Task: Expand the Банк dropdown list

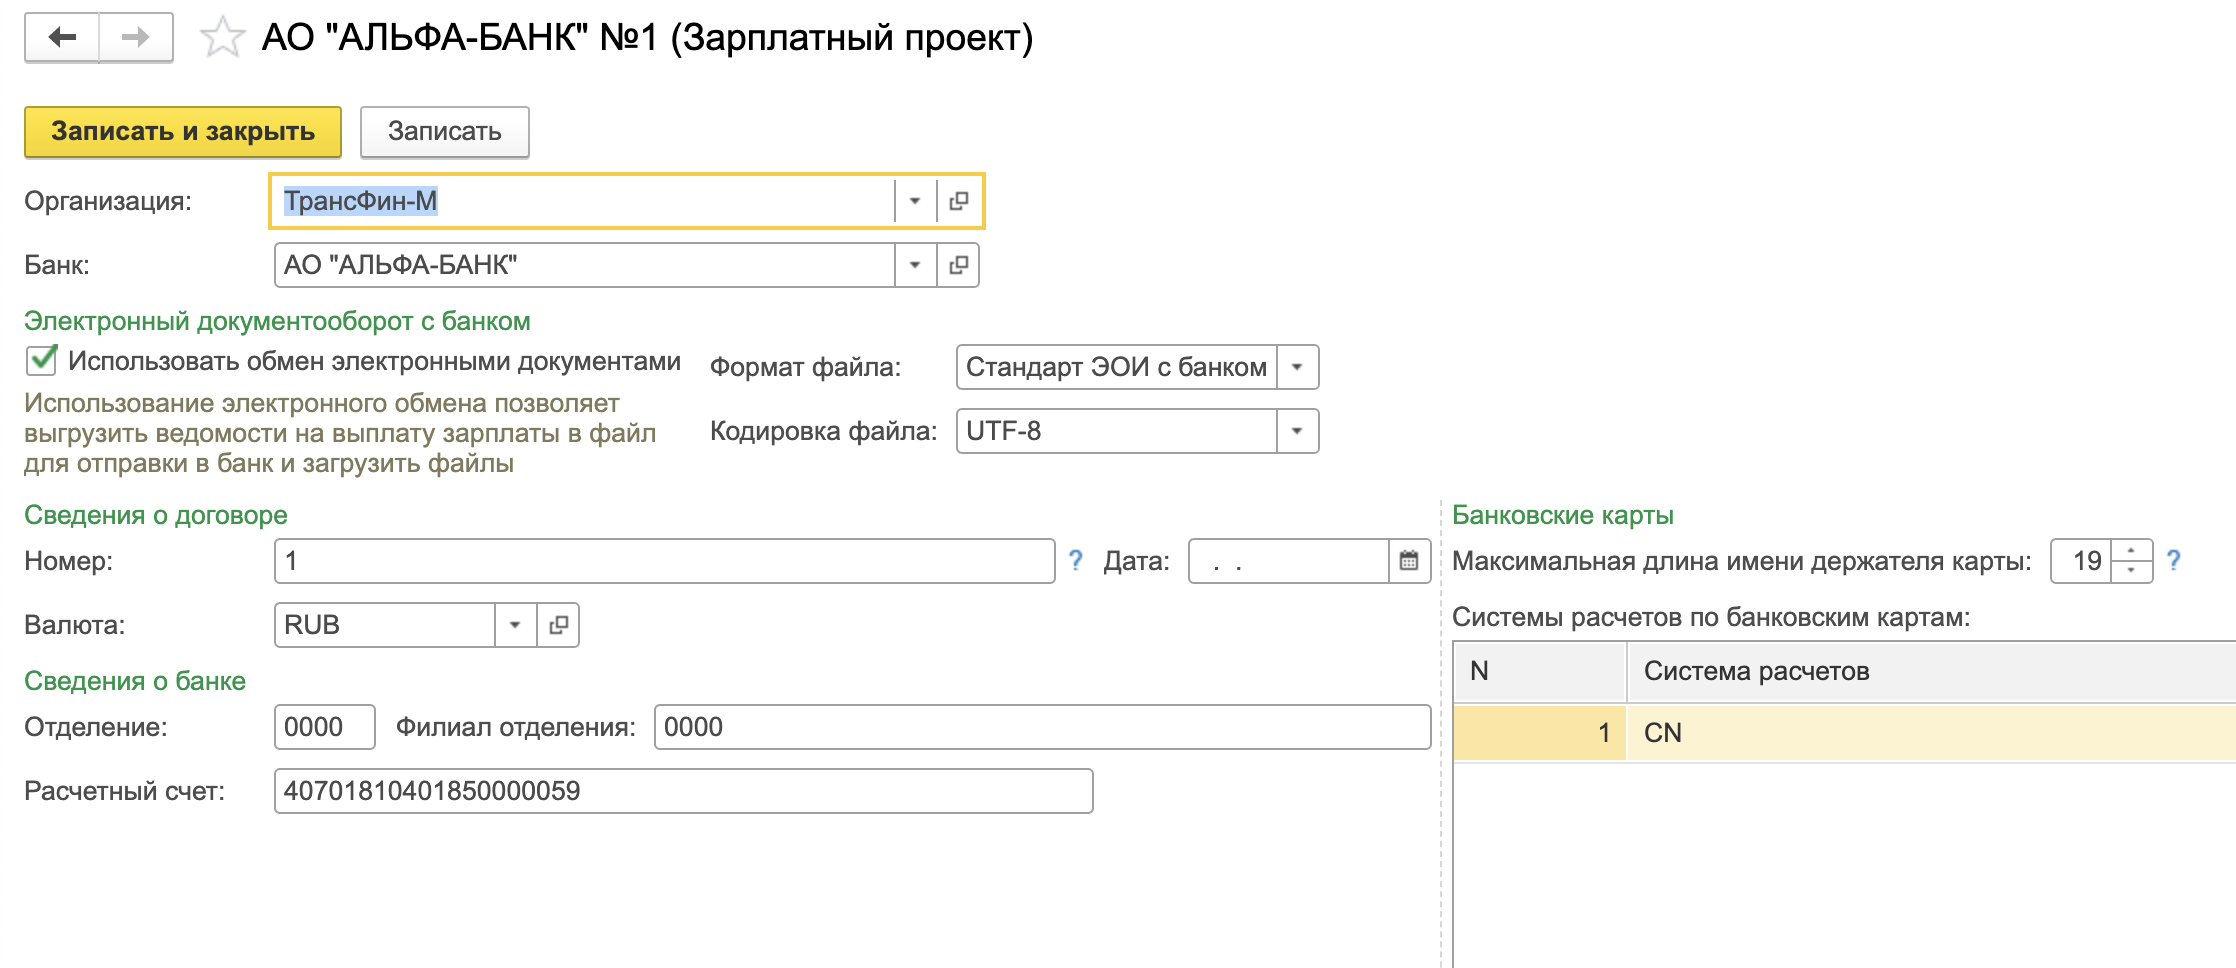Action: 915,265
